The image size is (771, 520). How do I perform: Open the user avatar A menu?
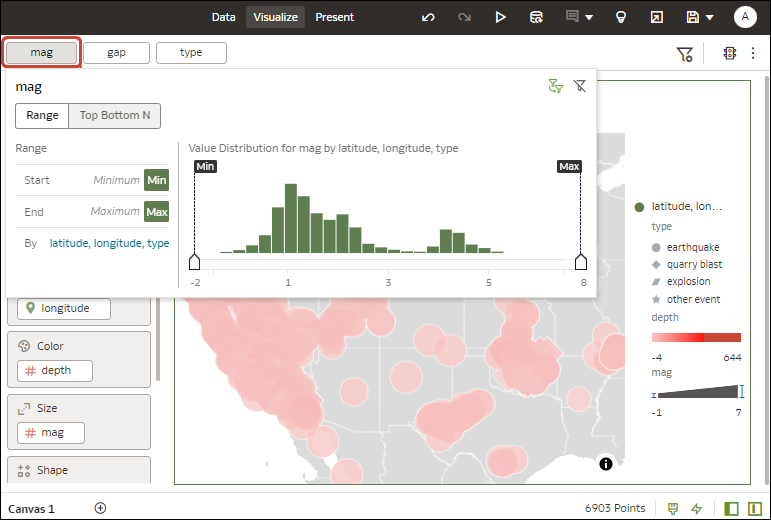[745, 17]
